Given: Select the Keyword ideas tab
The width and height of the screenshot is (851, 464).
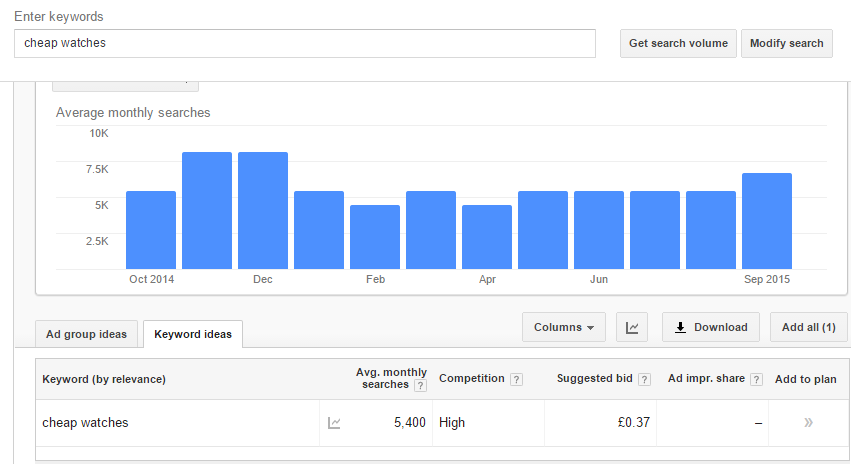Looking at the screenshot, I should pos(192,334).
